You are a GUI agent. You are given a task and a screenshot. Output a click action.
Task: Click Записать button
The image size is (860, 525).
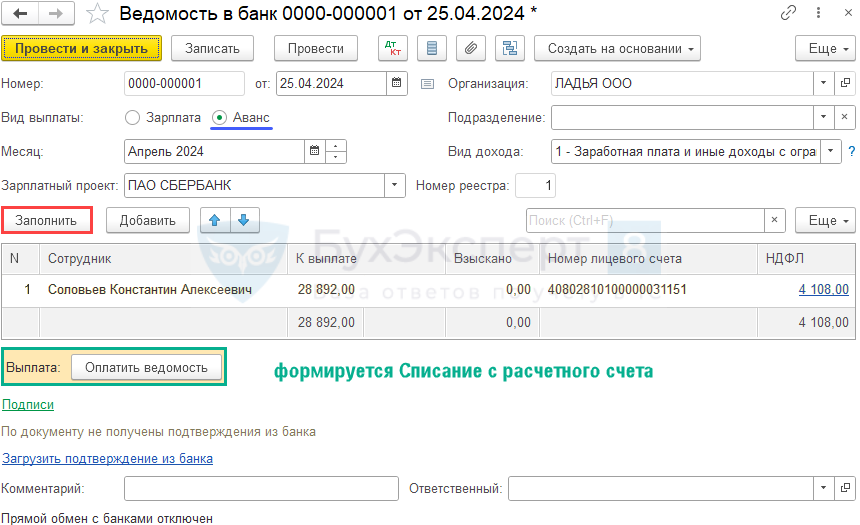pos(212,48)
